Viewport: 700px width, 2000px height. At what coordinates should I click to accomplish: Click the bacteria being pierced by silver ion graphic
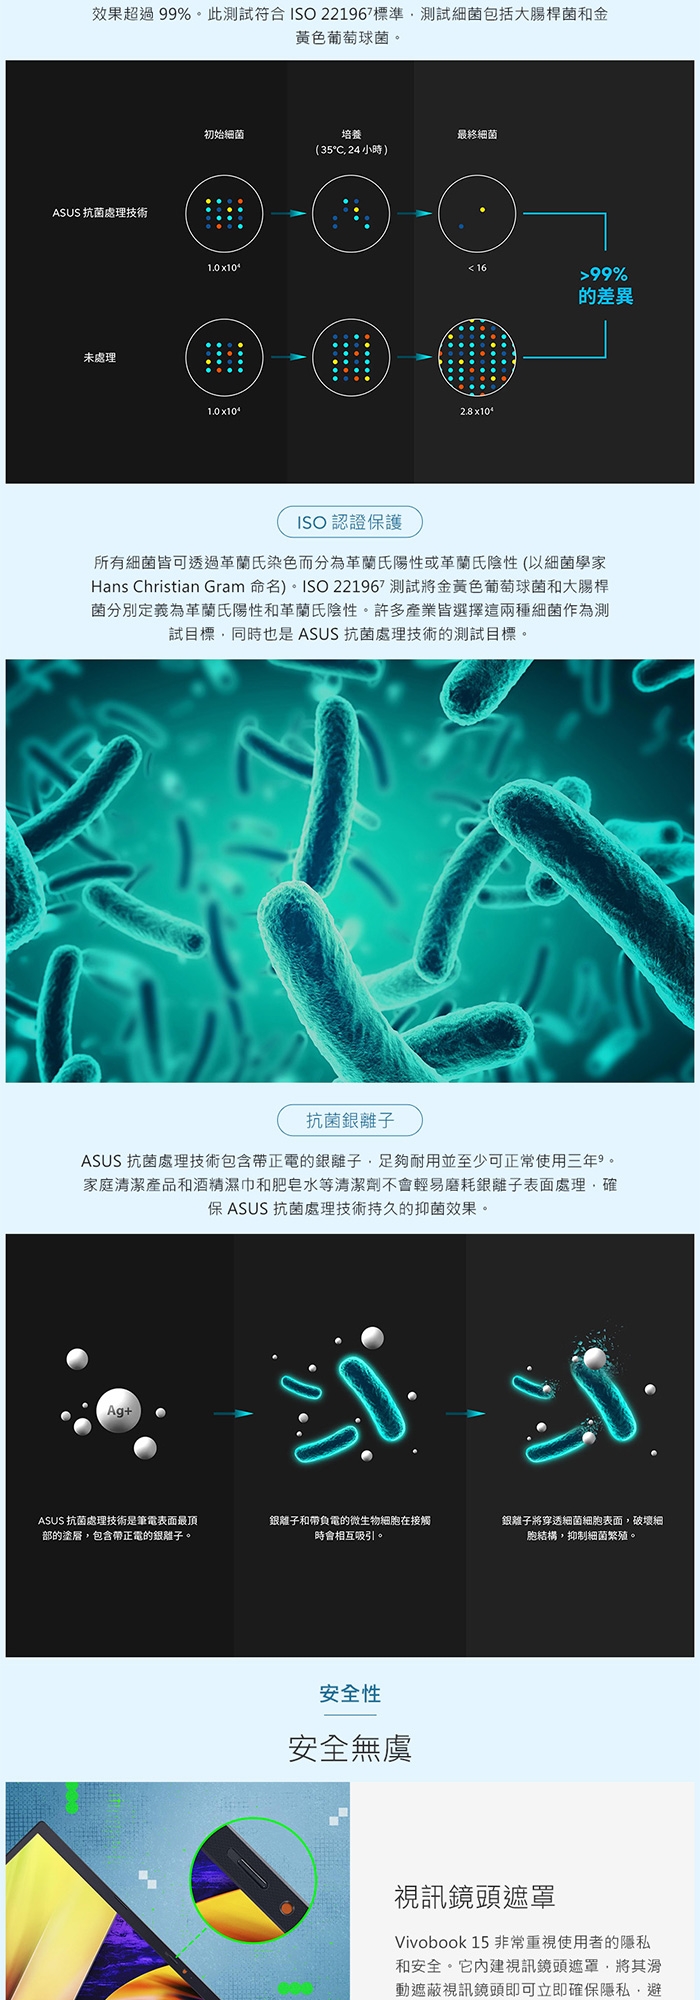(x=585, y=1395)
